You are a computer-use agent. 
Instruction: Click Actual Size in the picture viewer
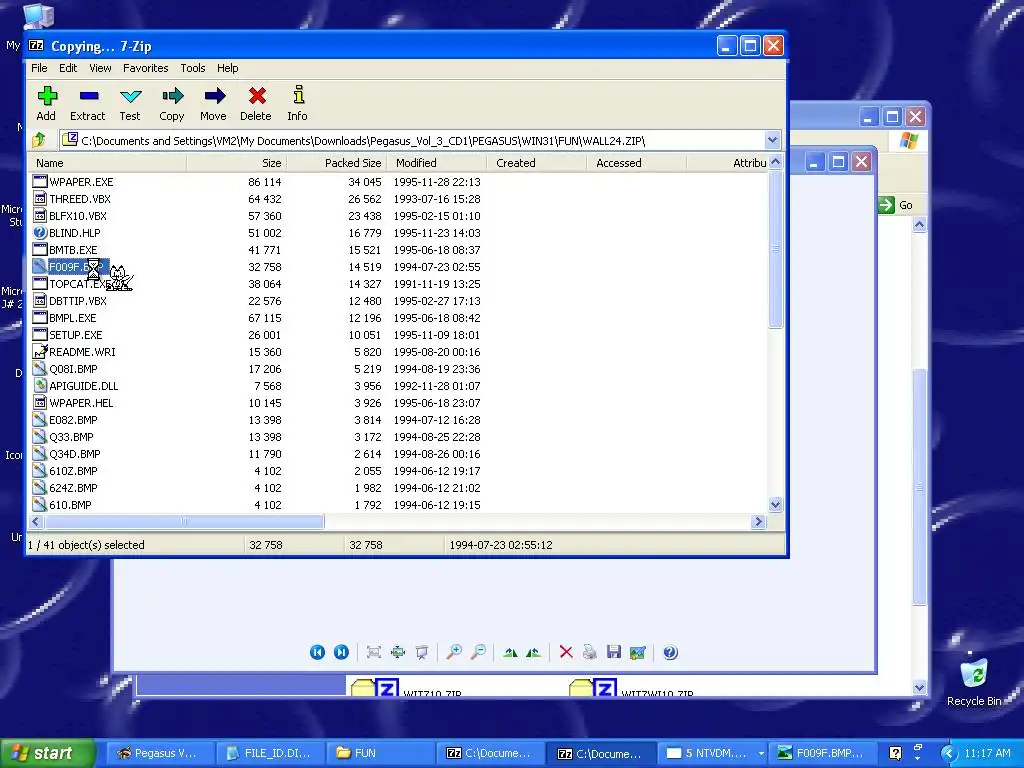point(398,652)
